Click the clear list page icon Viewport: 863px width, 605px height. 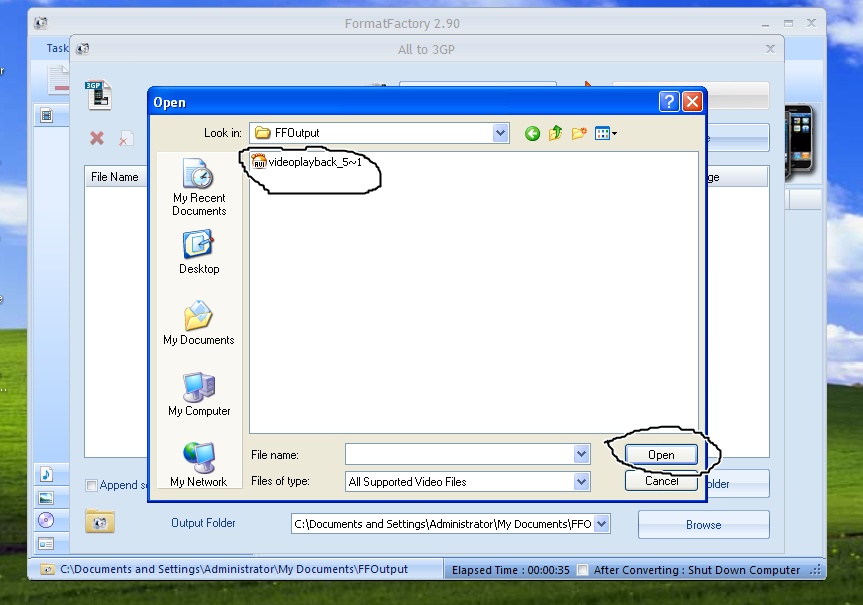126,139
